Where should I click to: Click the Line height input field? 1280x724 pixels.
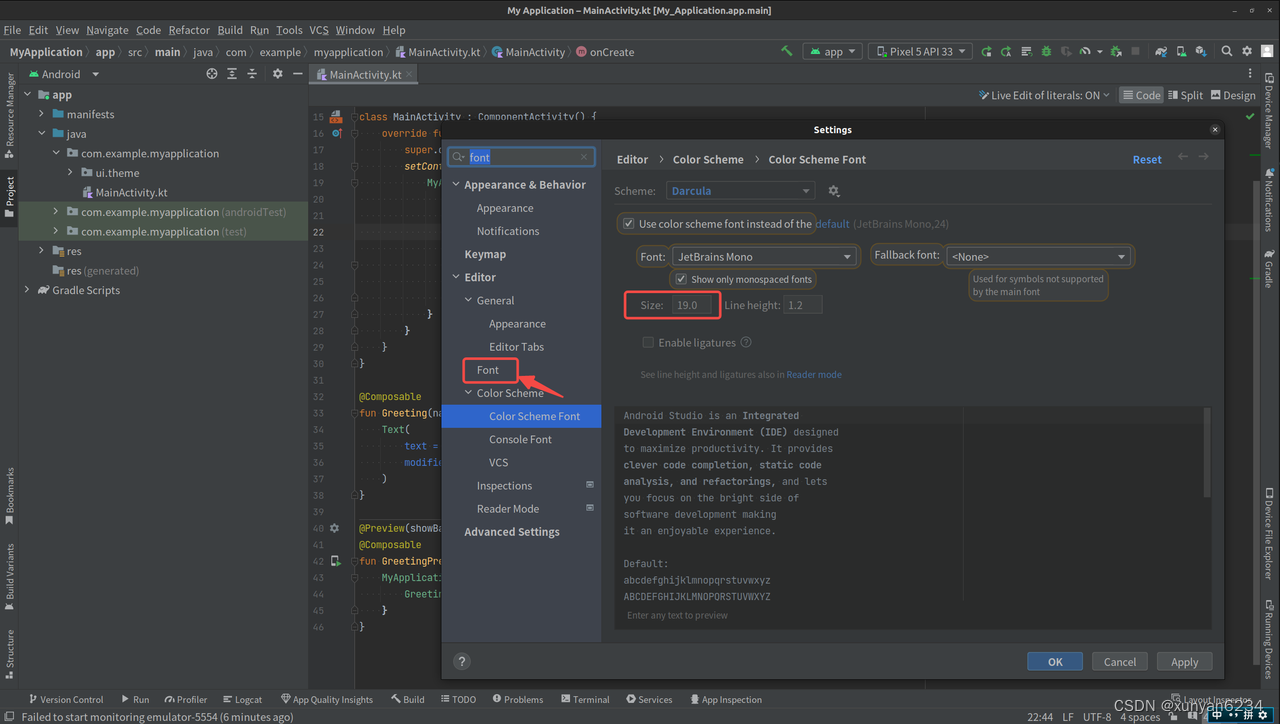tap(803, 305)
